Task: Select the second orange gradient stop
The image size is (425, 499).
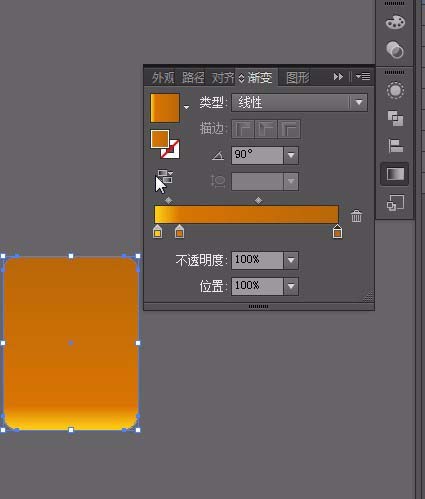Action: click(x=179, y=231)
